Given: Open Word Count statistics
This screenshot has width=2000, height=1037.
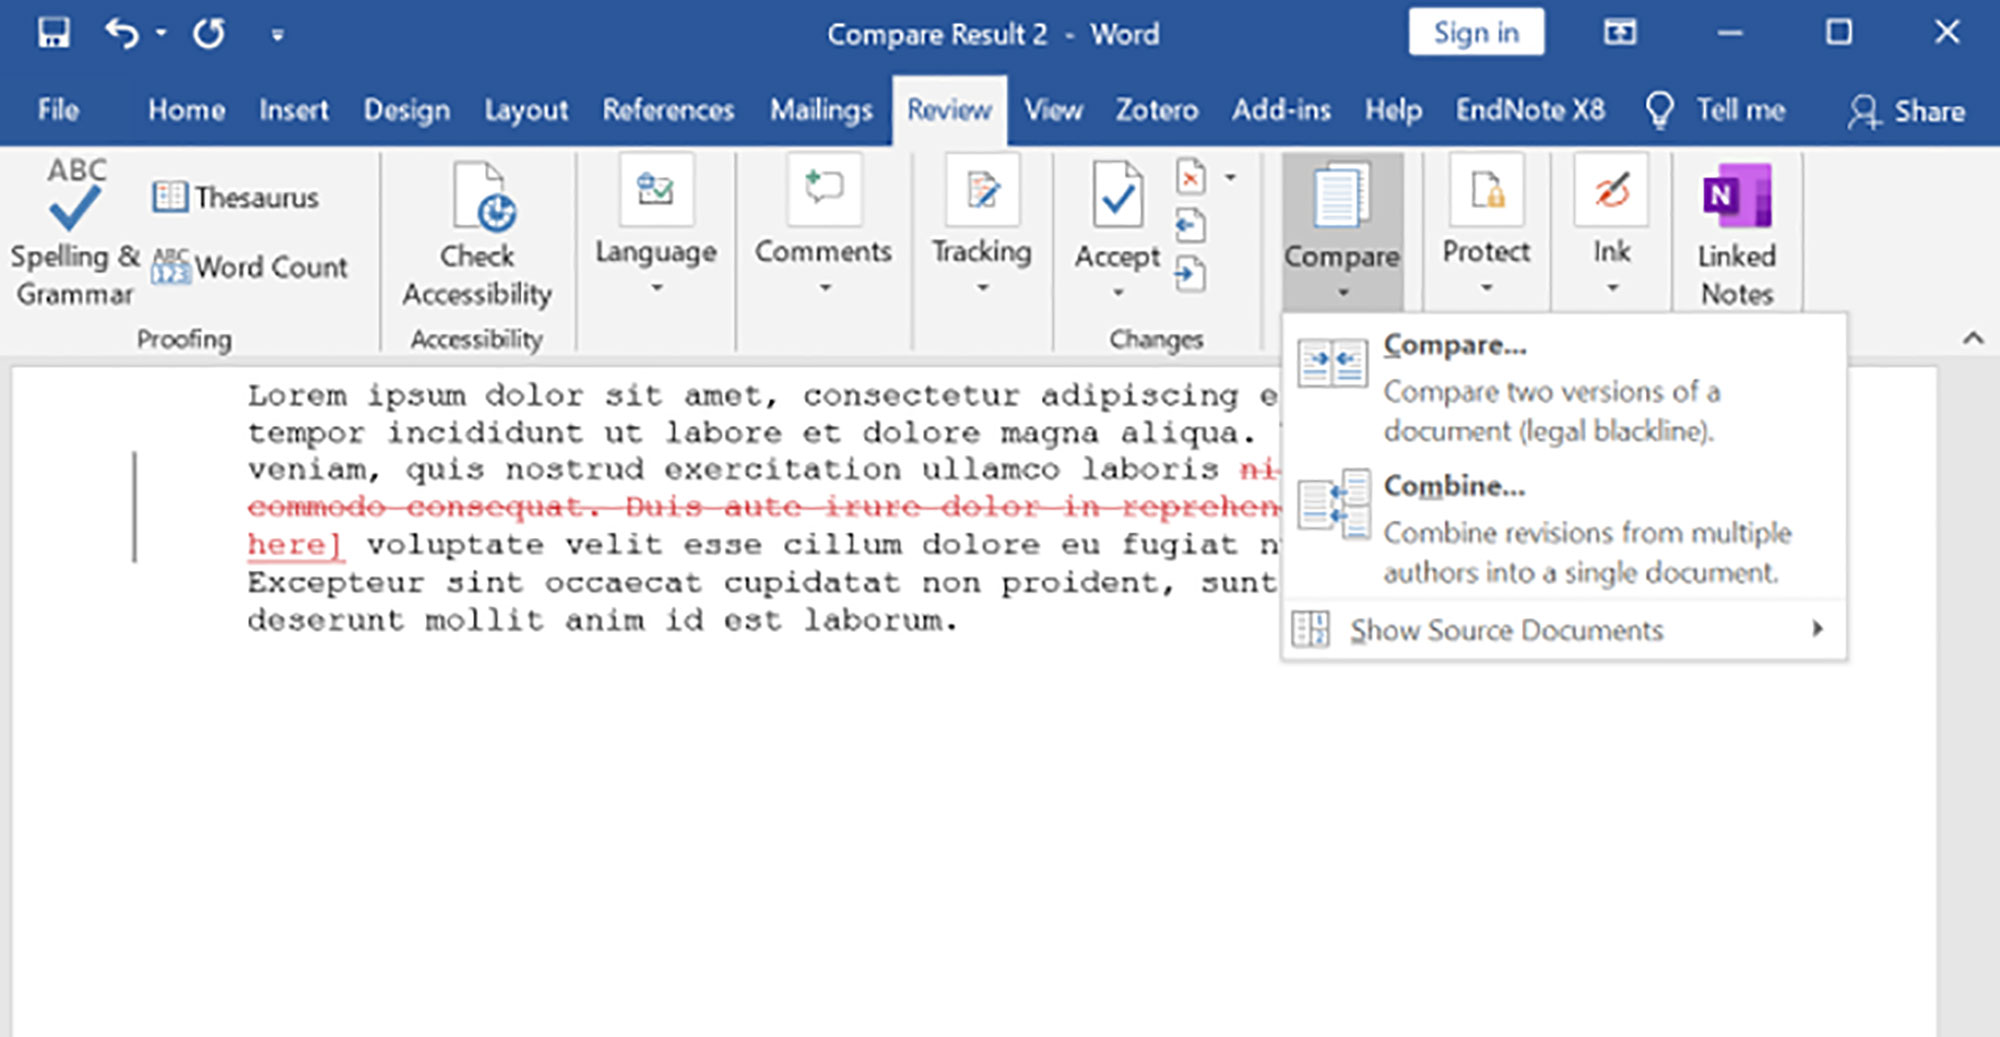Looking at the screenshot, I should 250,267.
